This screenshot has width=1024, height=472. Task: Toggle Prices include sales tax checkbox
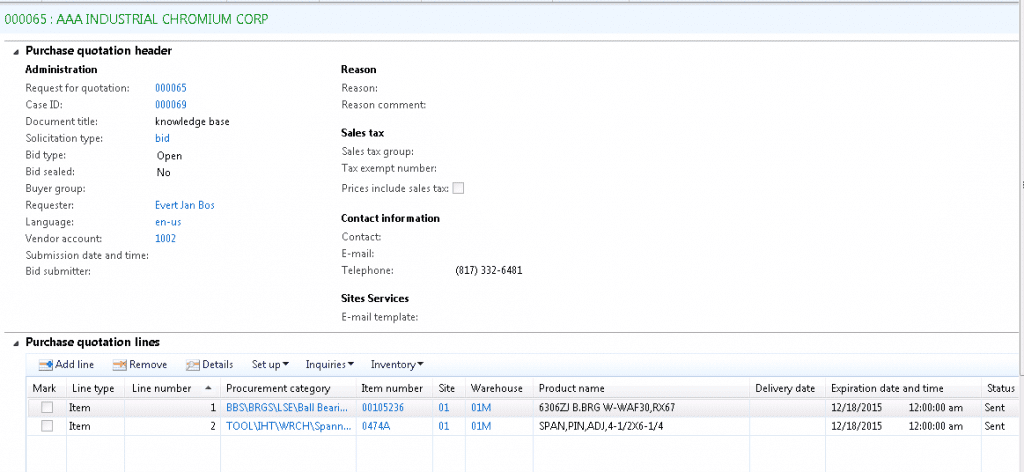(x=459, y=187)
